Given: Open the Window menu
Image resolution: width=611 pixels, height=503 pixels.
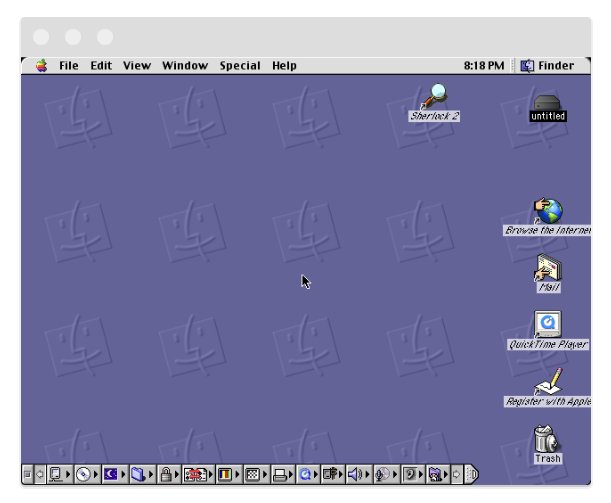Looking at the screenshot, I should tap(185, 65).
